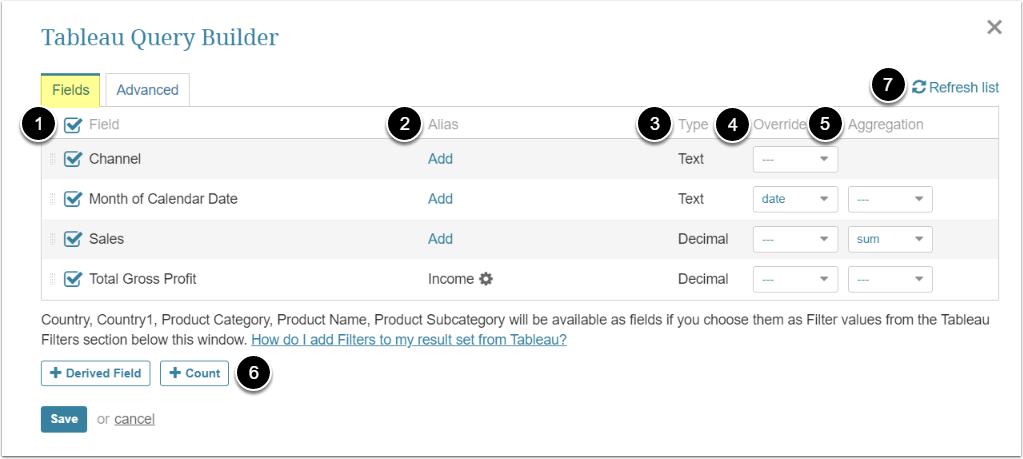Viewport: 1023px width, 459px height.
Task: Open the sum Aggregation dropdown for Sales
Action: [890, 239]
